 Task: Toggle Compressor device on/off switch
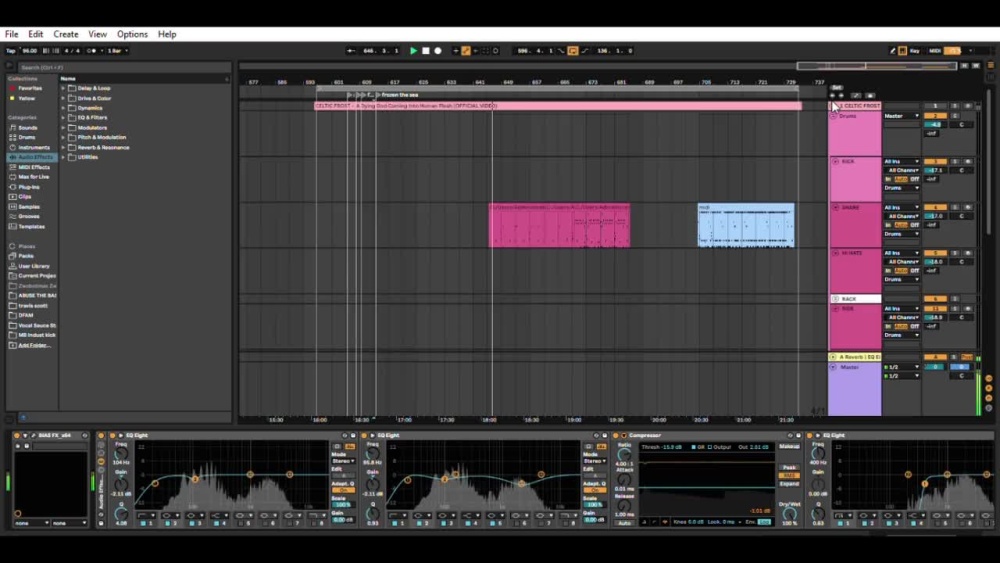pos(616,435)
